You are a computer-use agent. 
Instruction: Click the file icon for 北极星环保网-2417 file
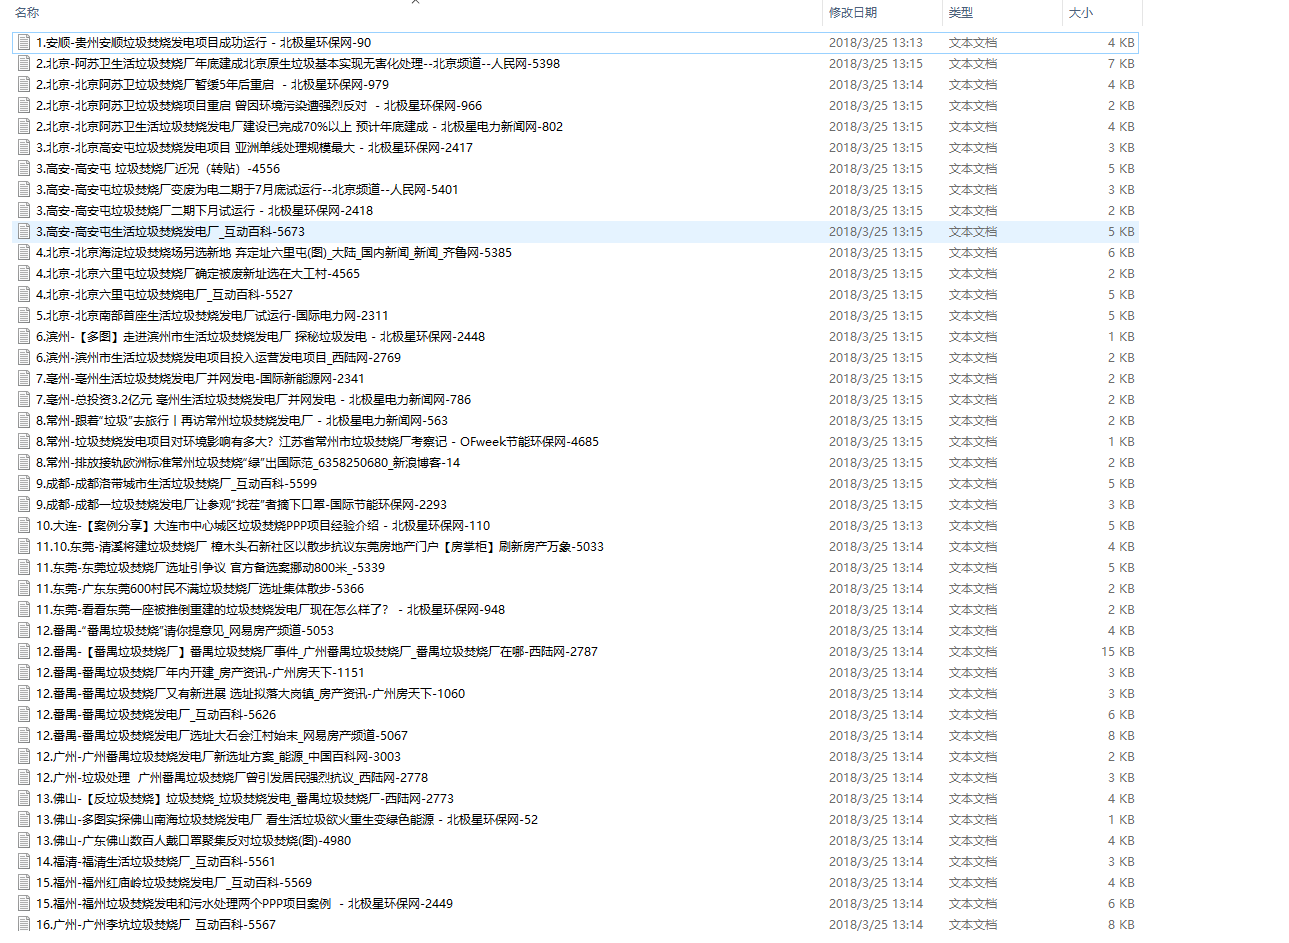coord(24,147)
